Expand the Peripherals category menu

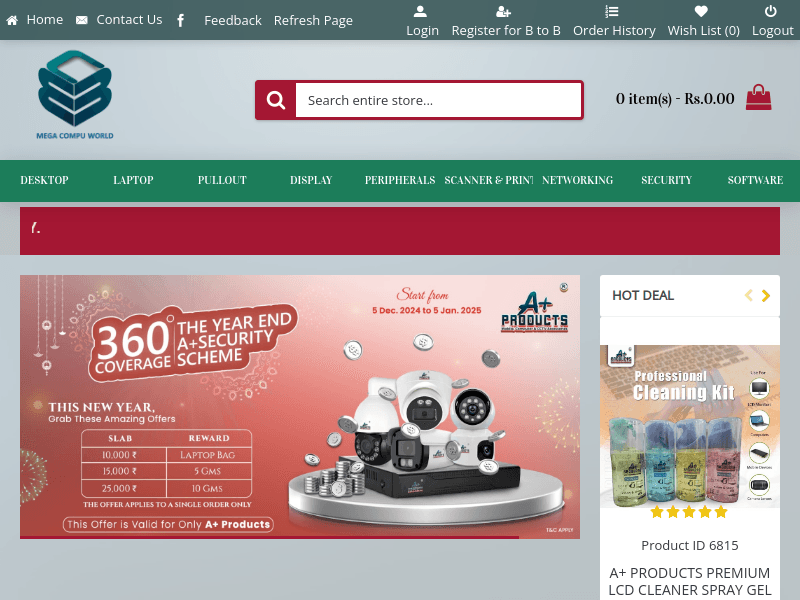(x=399, y=180)
